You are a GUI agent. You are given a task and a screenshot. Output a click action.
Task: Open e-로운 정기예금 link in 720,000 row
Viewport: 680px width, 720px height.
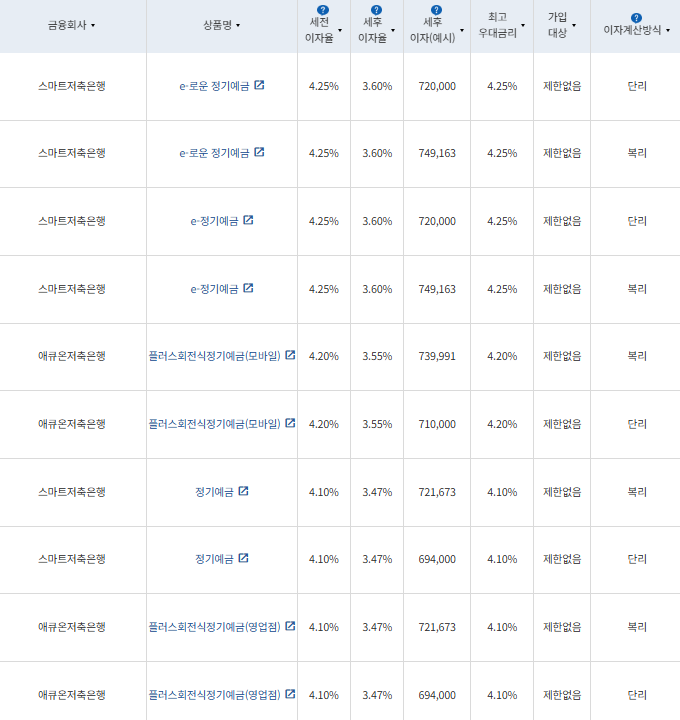click(214, 86)
